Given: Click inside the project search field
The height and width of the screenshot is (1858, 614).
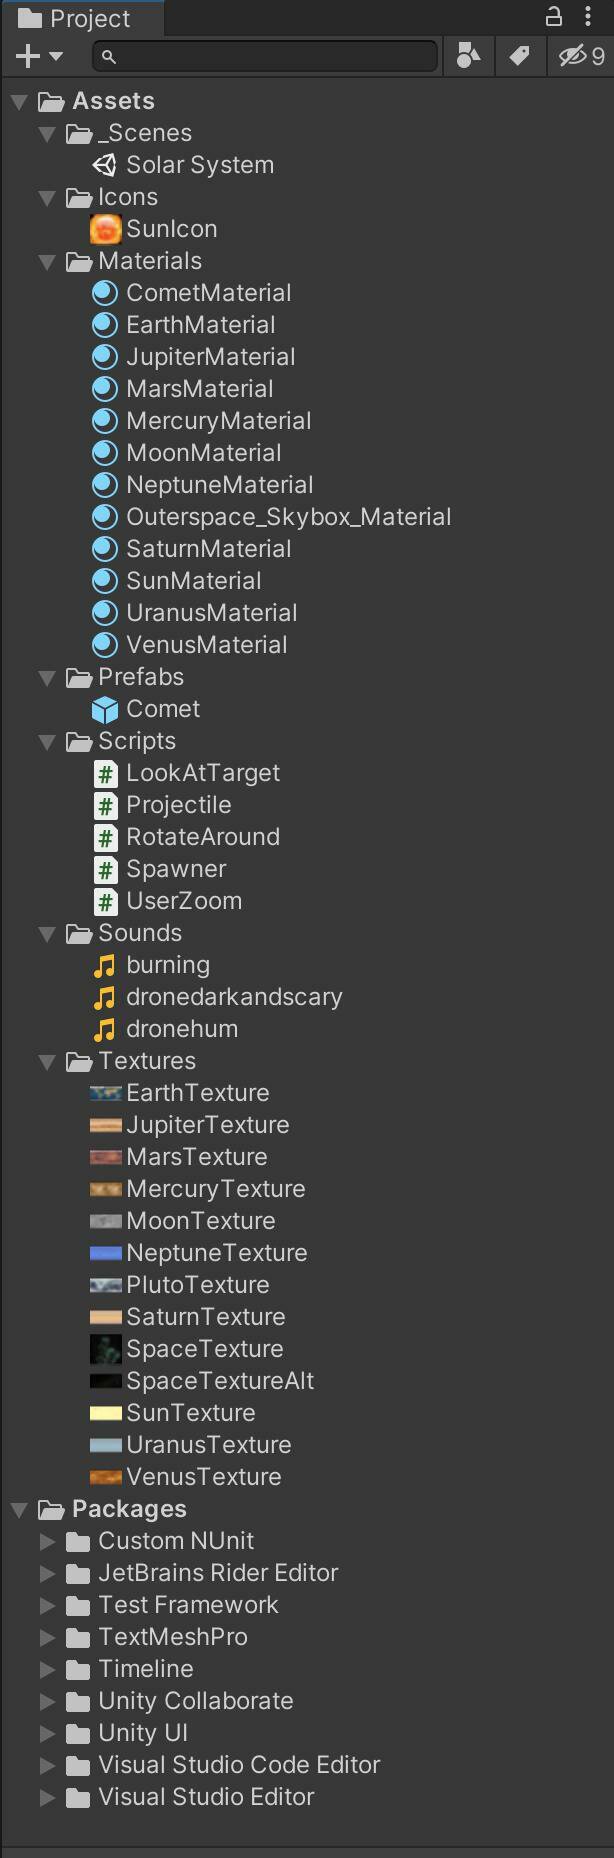Looking at the screenshot, I should pos(265,56).
